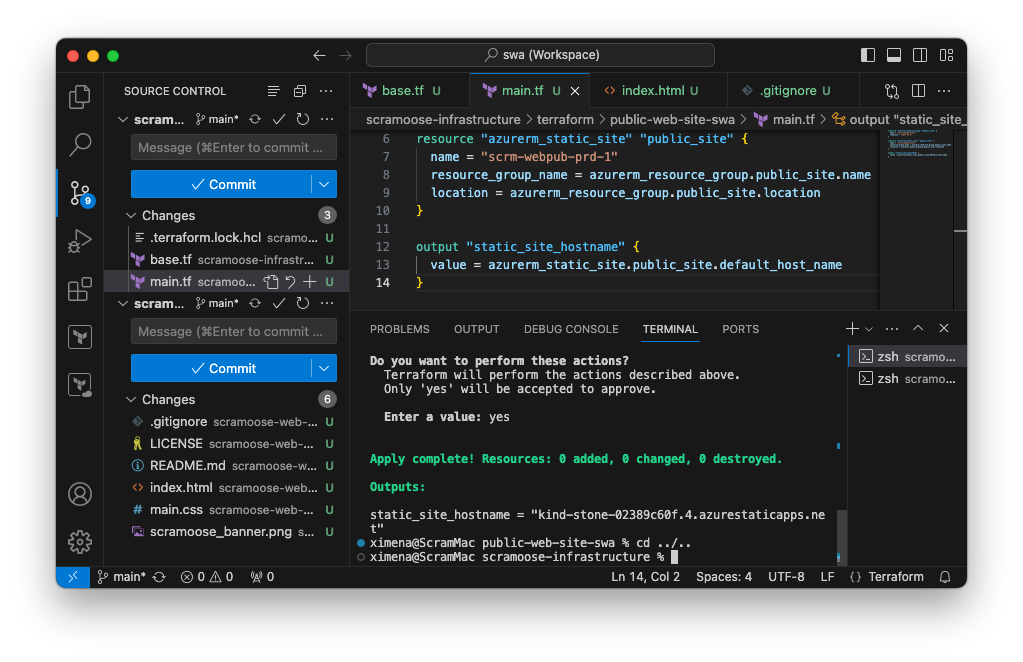Go back using navigation arrow

[x=319, y=55]
